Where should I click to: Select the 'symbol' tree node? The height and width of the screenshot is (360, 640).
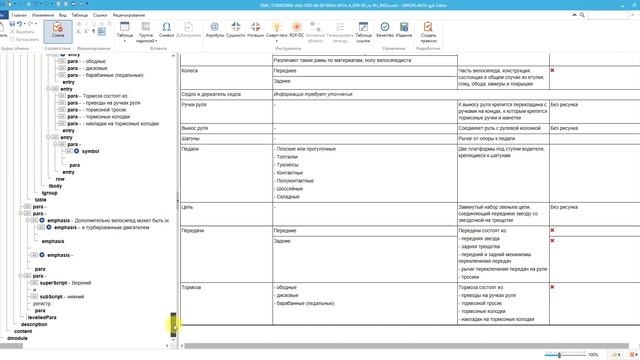(90, 151)
